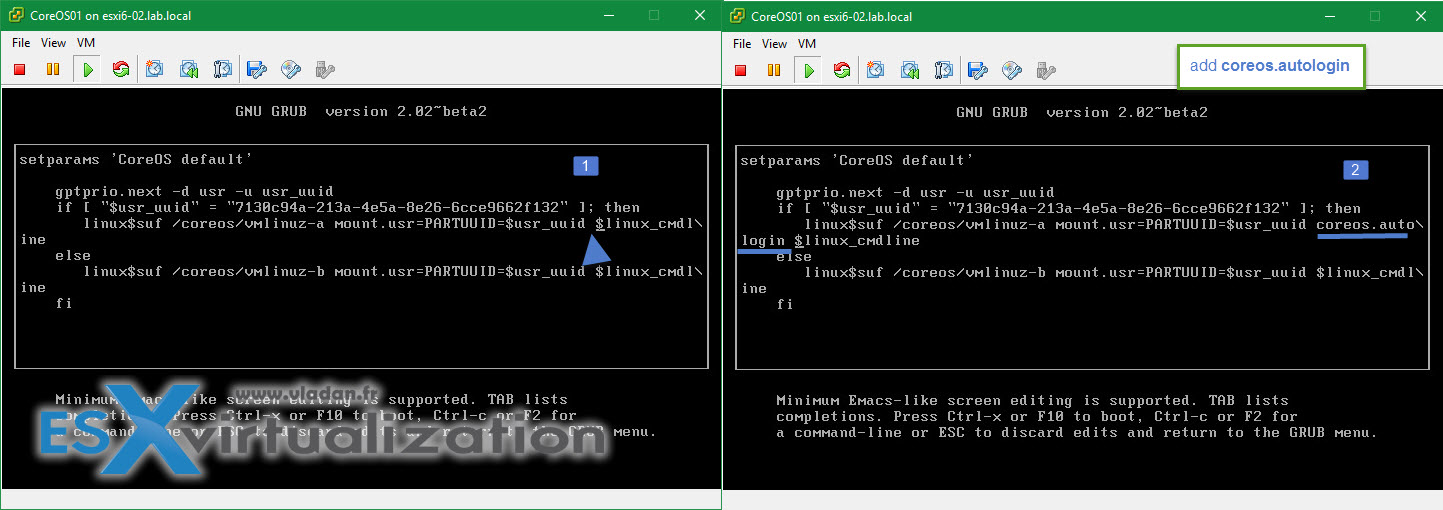
Task: Open File menu in left window
Action: point(21,43)
